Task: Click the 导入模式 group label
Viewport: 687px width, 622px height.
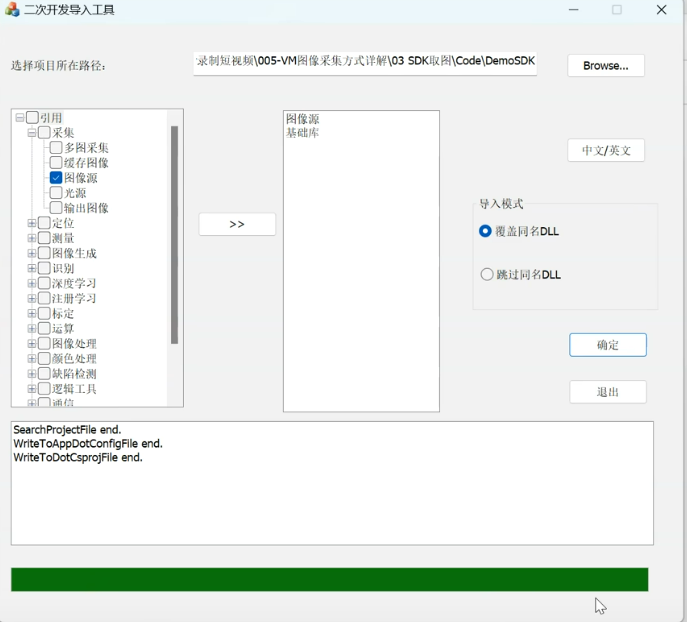Action: 501,204
